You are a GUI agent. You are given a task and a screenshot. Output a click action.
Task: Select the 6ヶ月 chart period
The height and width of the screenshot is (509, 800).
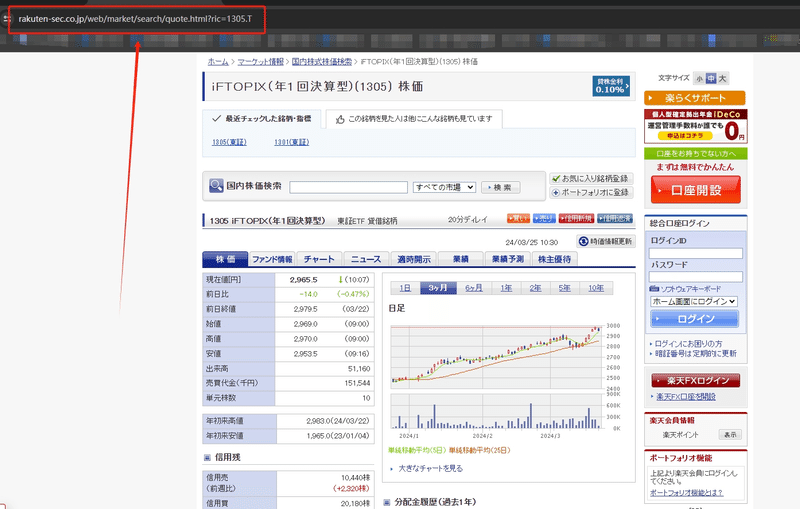pyautogui.click(x=473, y=288)
